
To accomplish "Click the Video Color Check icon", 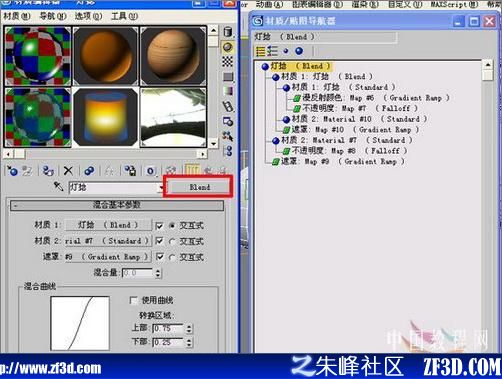I will point(228,91).
